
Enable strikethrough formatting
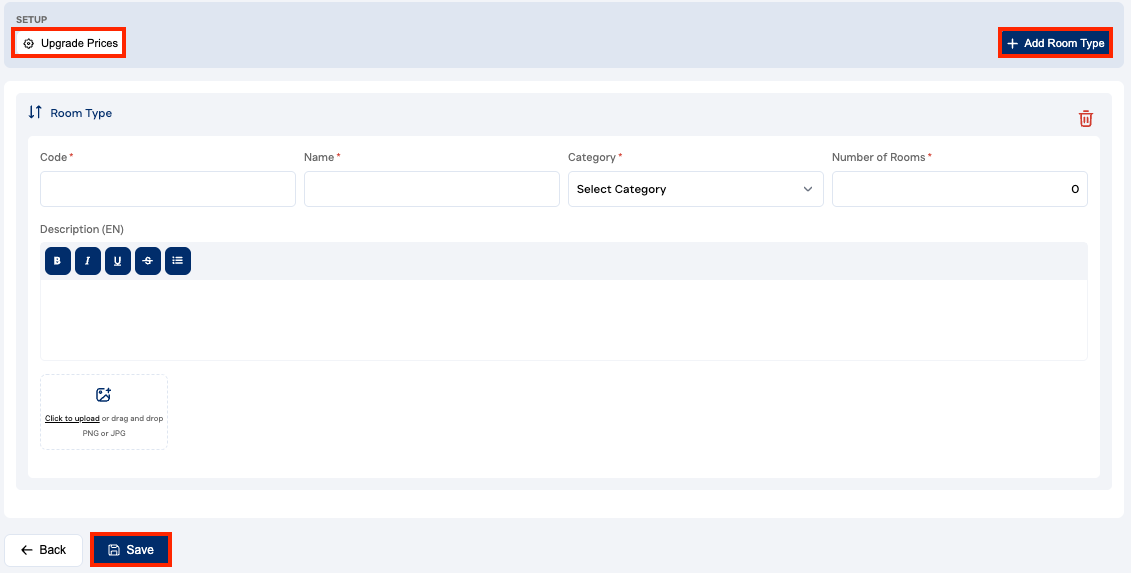(x=148, y=261)
